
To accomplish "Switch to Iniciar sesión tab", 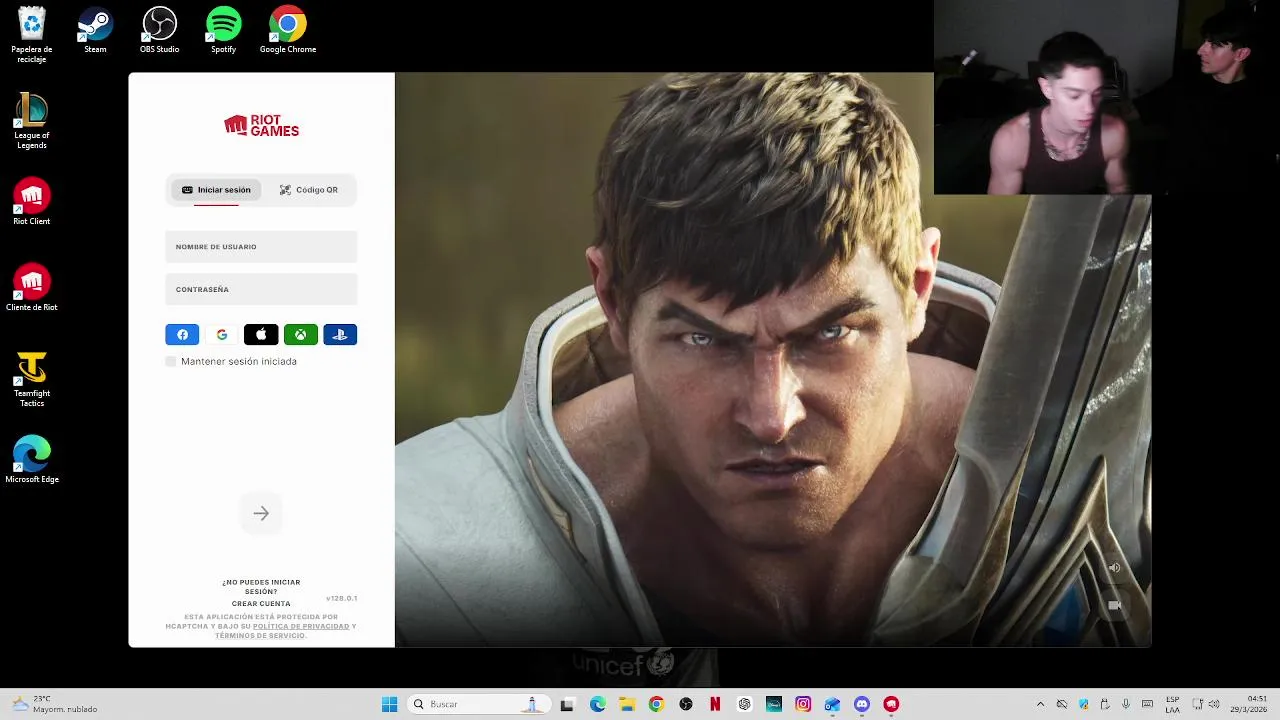I will pos(216,190).
